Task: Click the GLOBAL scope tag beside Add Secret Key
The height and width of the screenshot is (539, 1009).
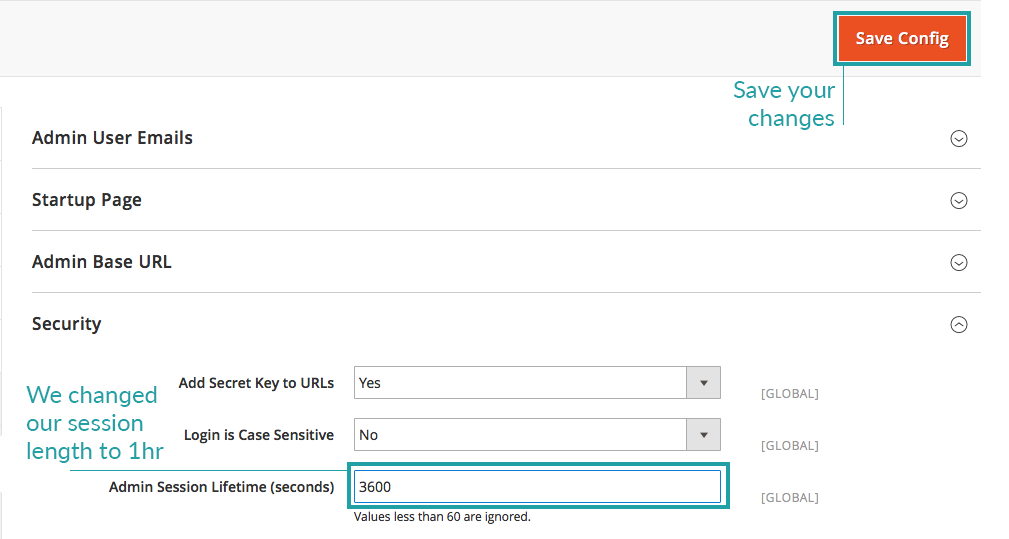Action: coord(789,394)
